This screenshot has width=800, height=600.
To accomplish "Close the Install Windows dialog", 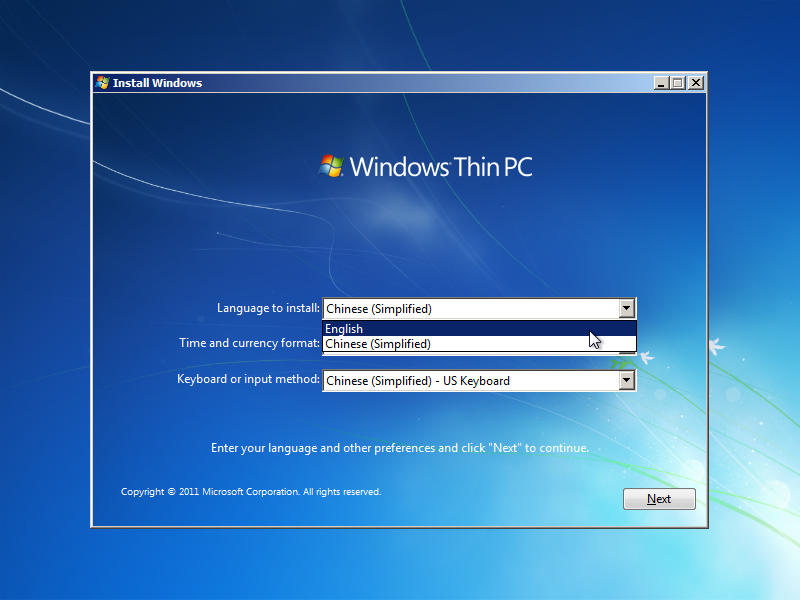I will coord(695,83).
